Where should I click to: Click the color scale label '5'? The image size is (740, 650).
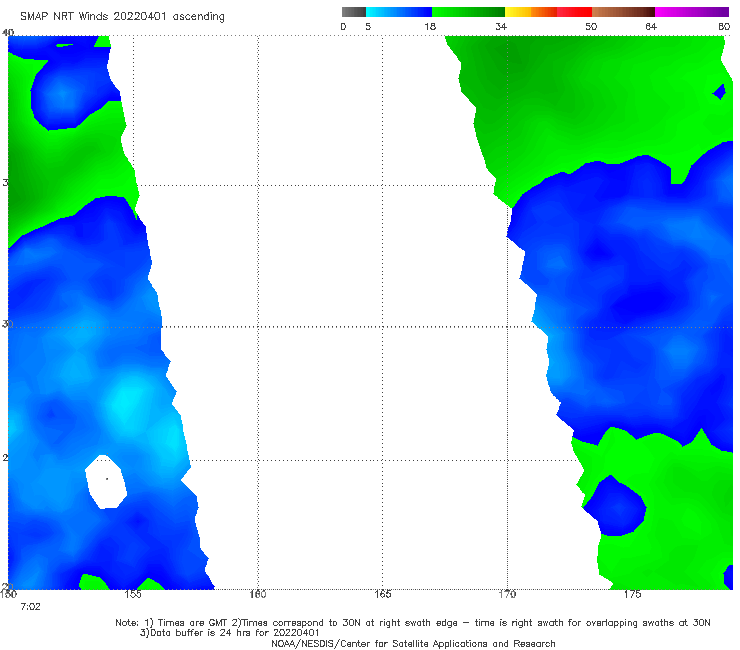pos(368,27)
